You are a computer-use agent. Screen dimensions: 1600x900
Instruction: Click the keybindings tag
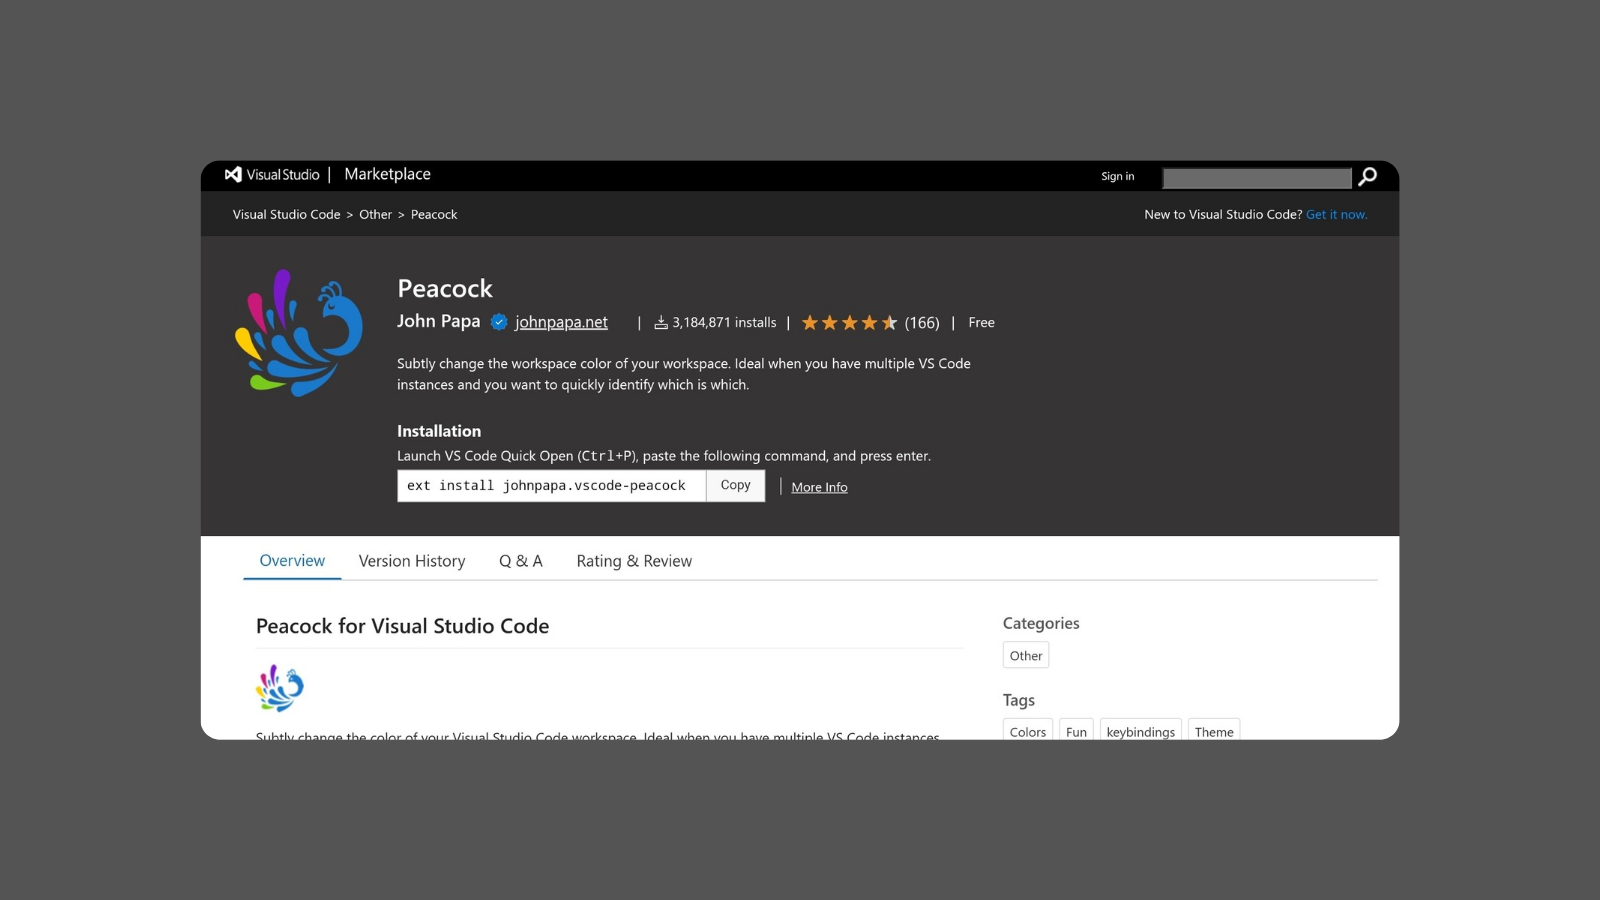(1141, 731)
